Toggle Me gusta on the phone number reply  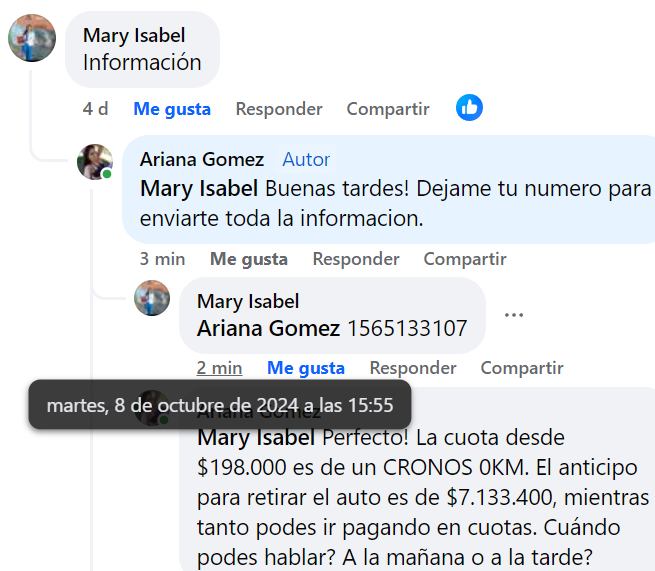(x=305, y=368)
